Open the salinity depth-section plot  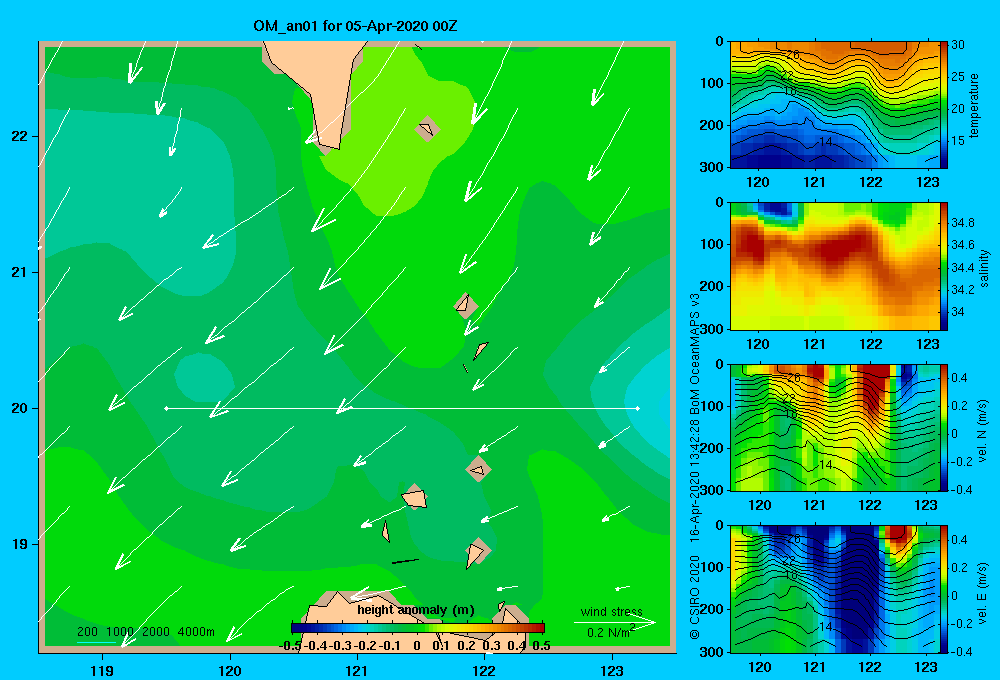tap(834, 266)
